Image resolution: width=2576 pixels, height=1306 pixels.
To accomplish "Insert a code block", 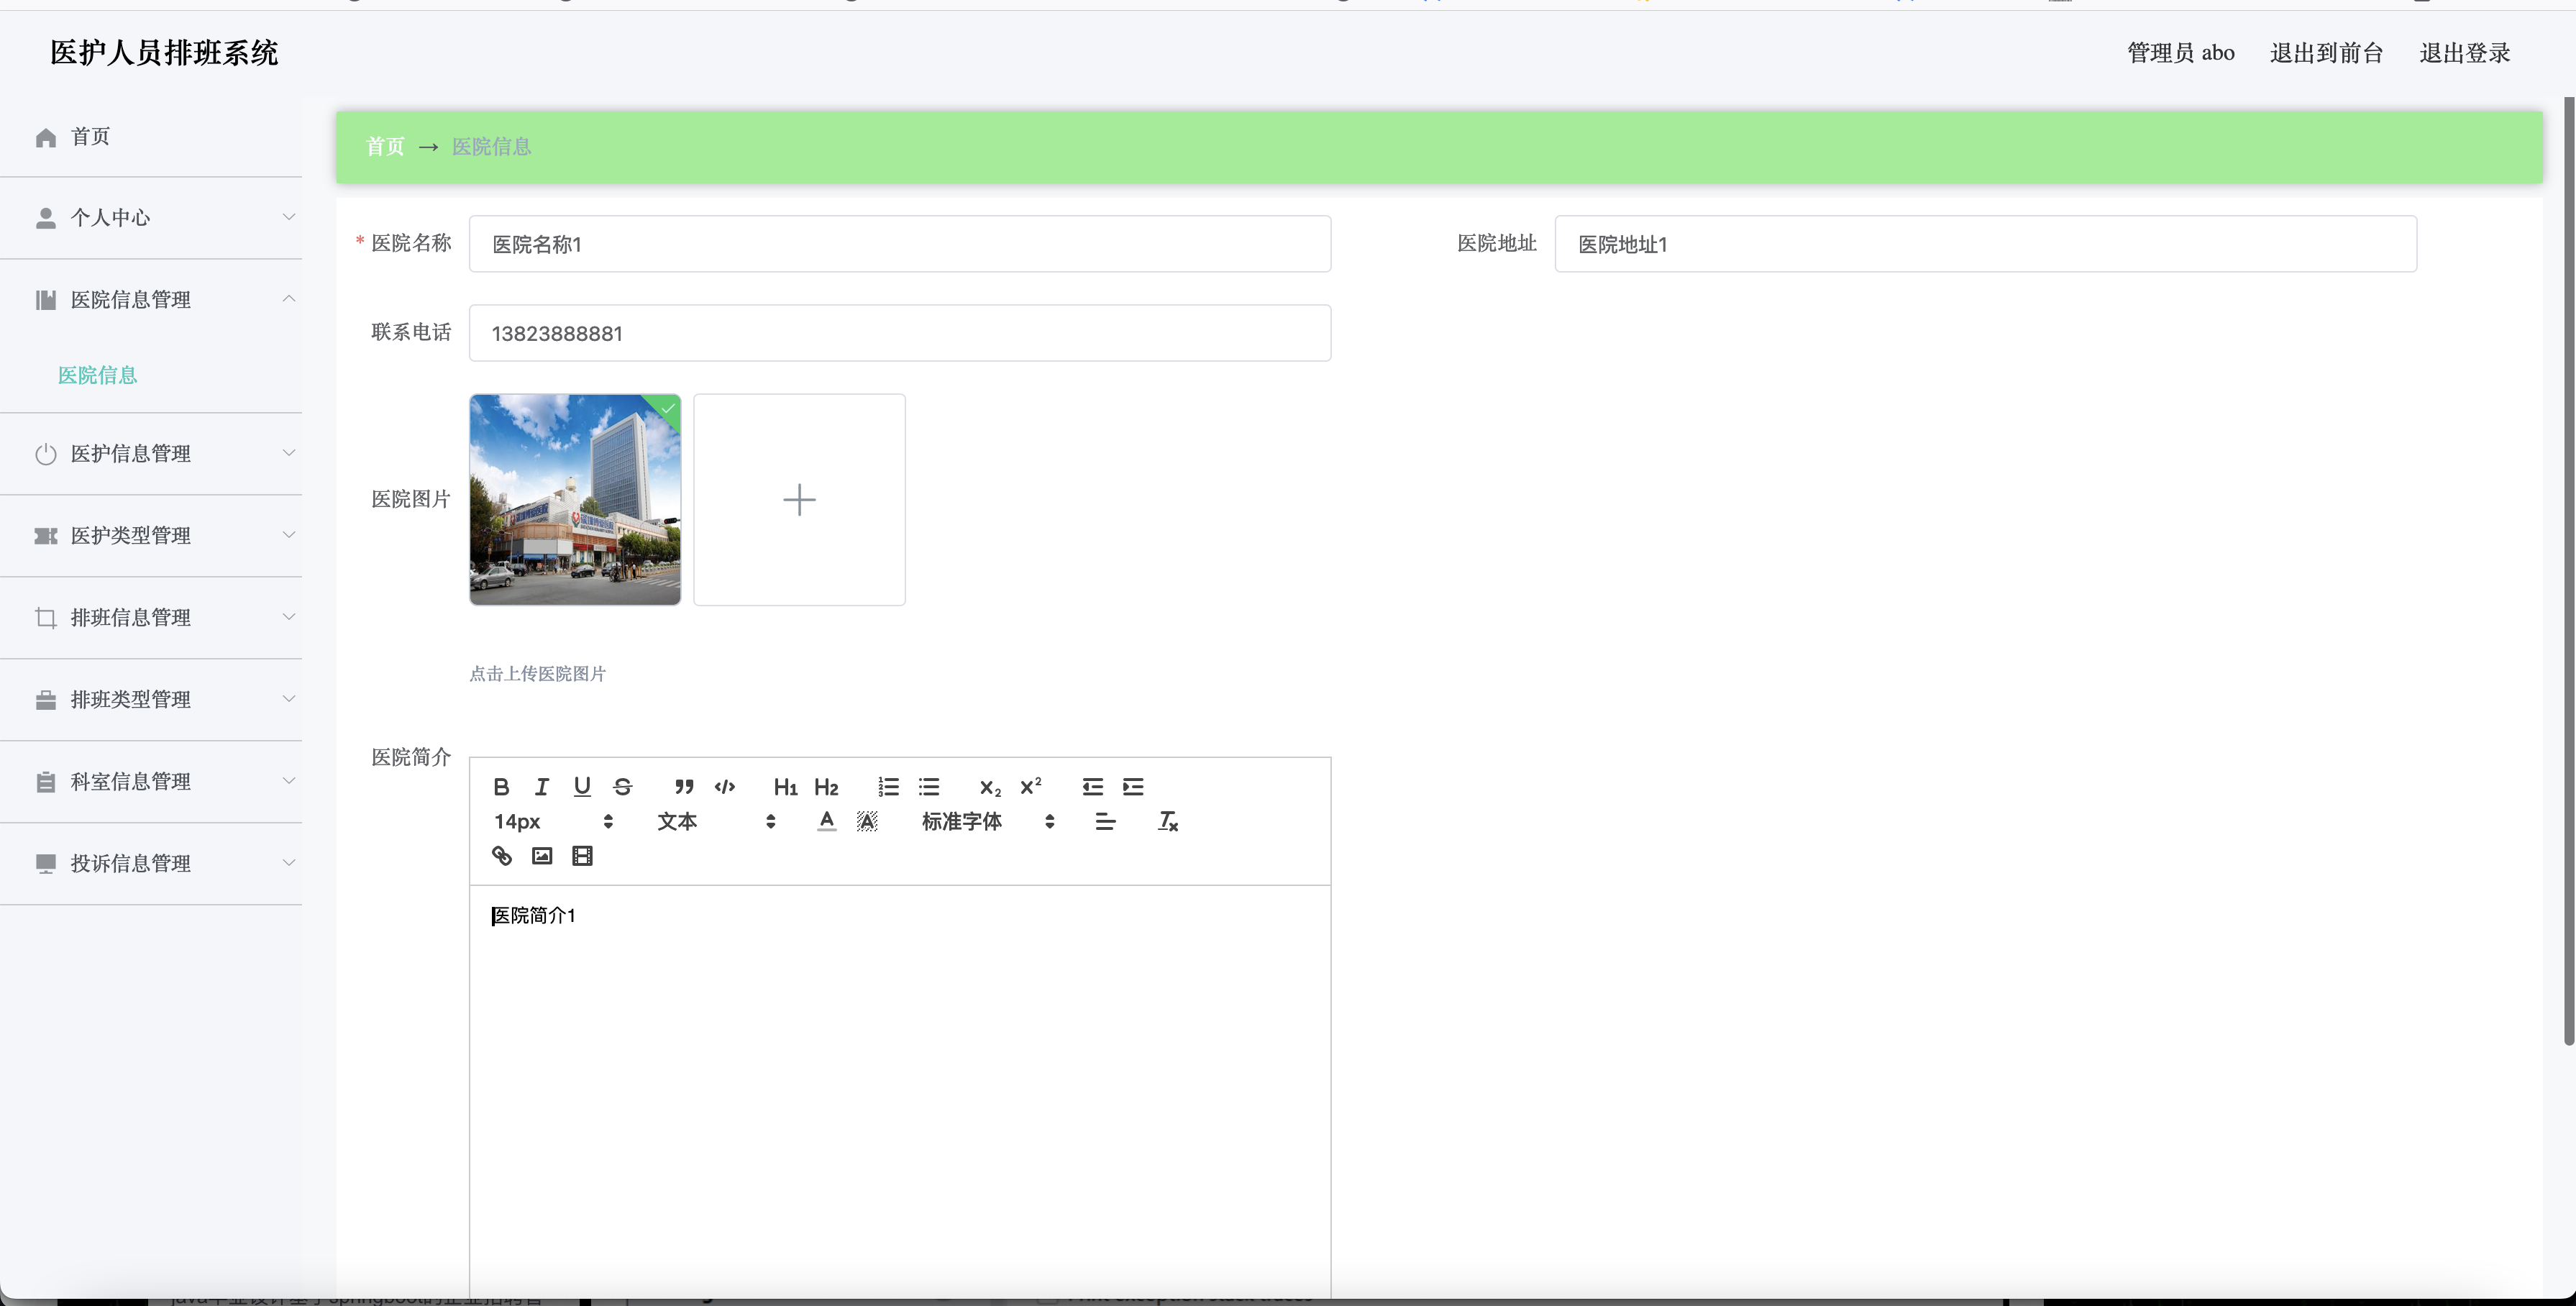I will (725, 787).
